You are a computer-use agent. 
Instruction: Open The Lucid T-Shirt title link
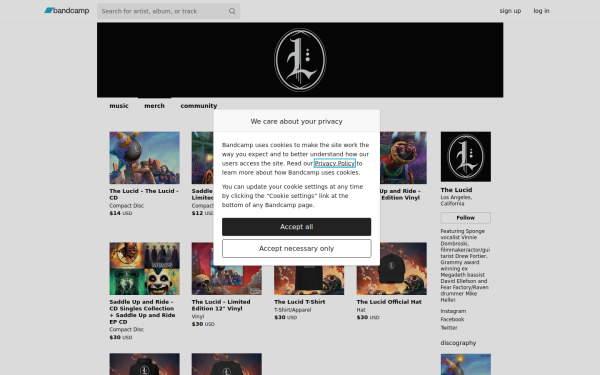300,302
